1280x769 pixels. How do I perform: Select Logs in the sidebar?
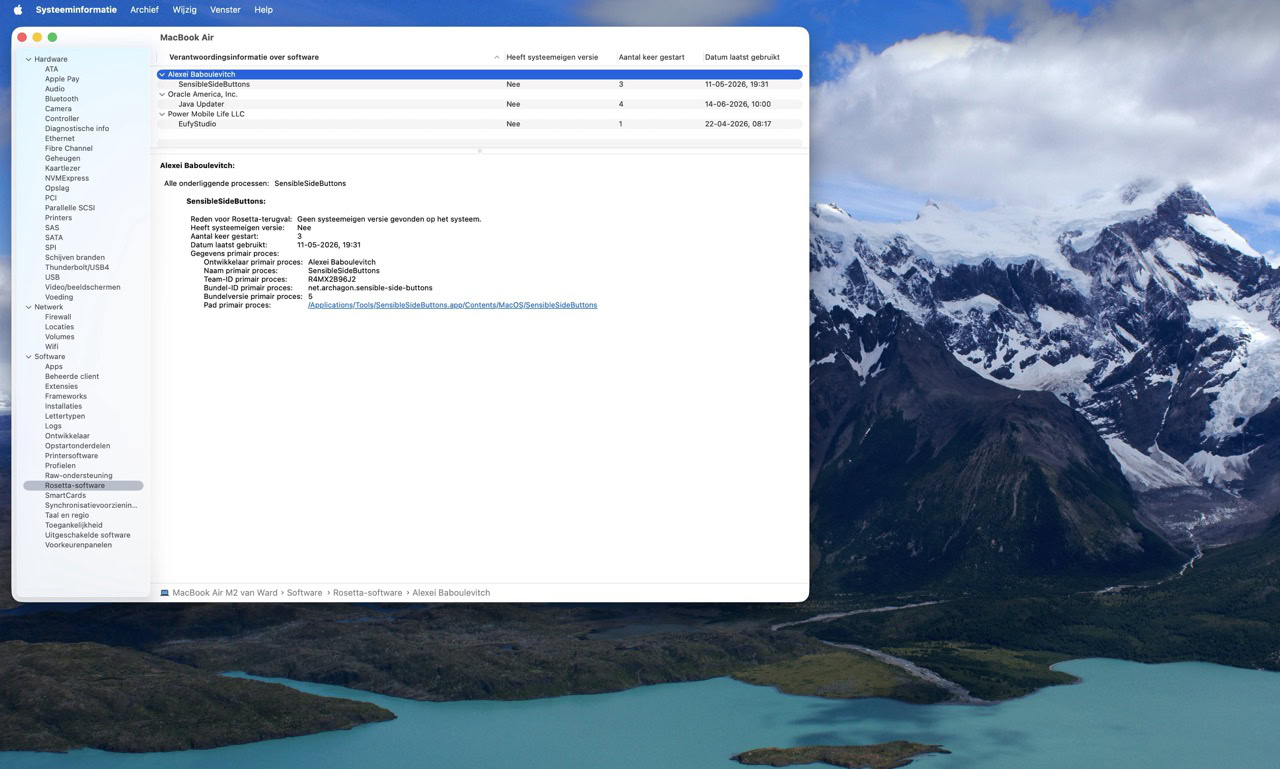(x=53, y=426)
